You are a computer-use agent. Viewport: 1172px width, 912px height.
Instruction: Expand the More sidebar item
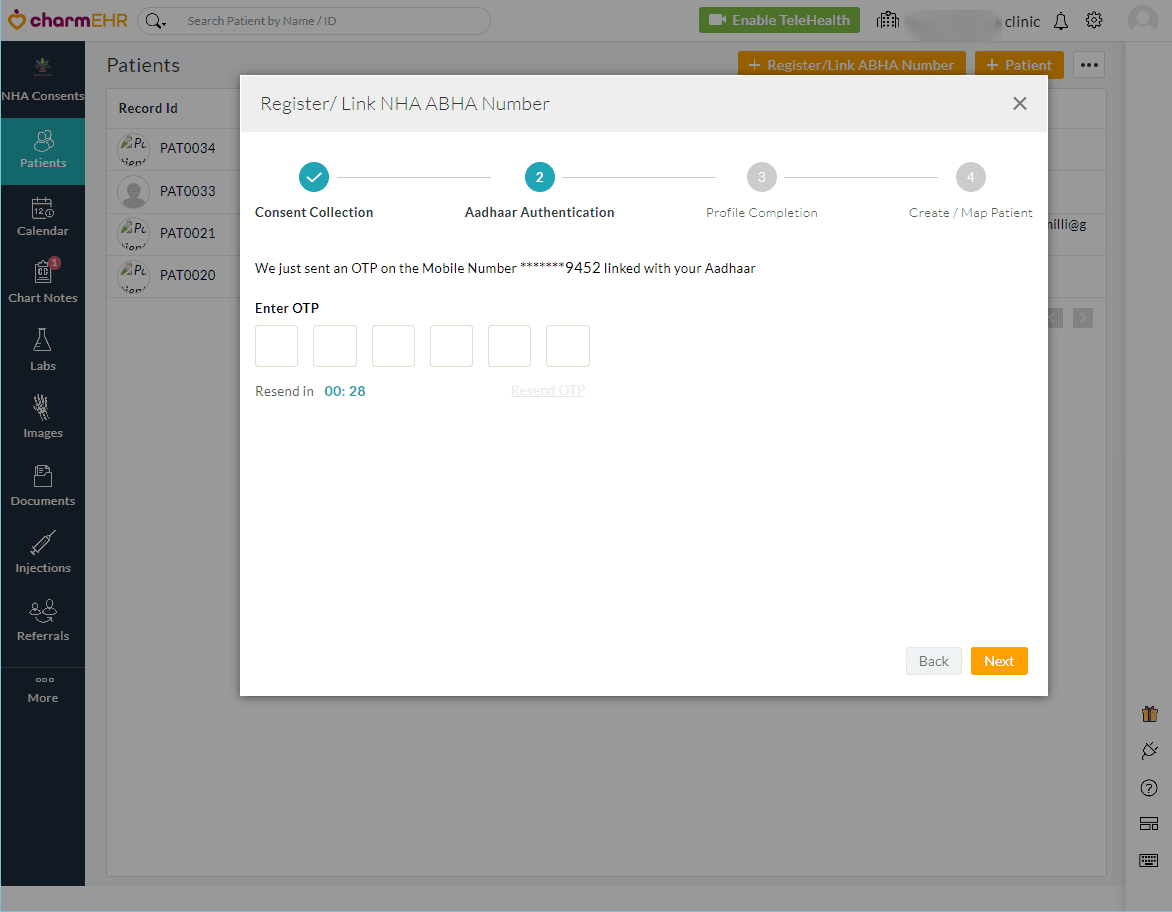[43, 689]
